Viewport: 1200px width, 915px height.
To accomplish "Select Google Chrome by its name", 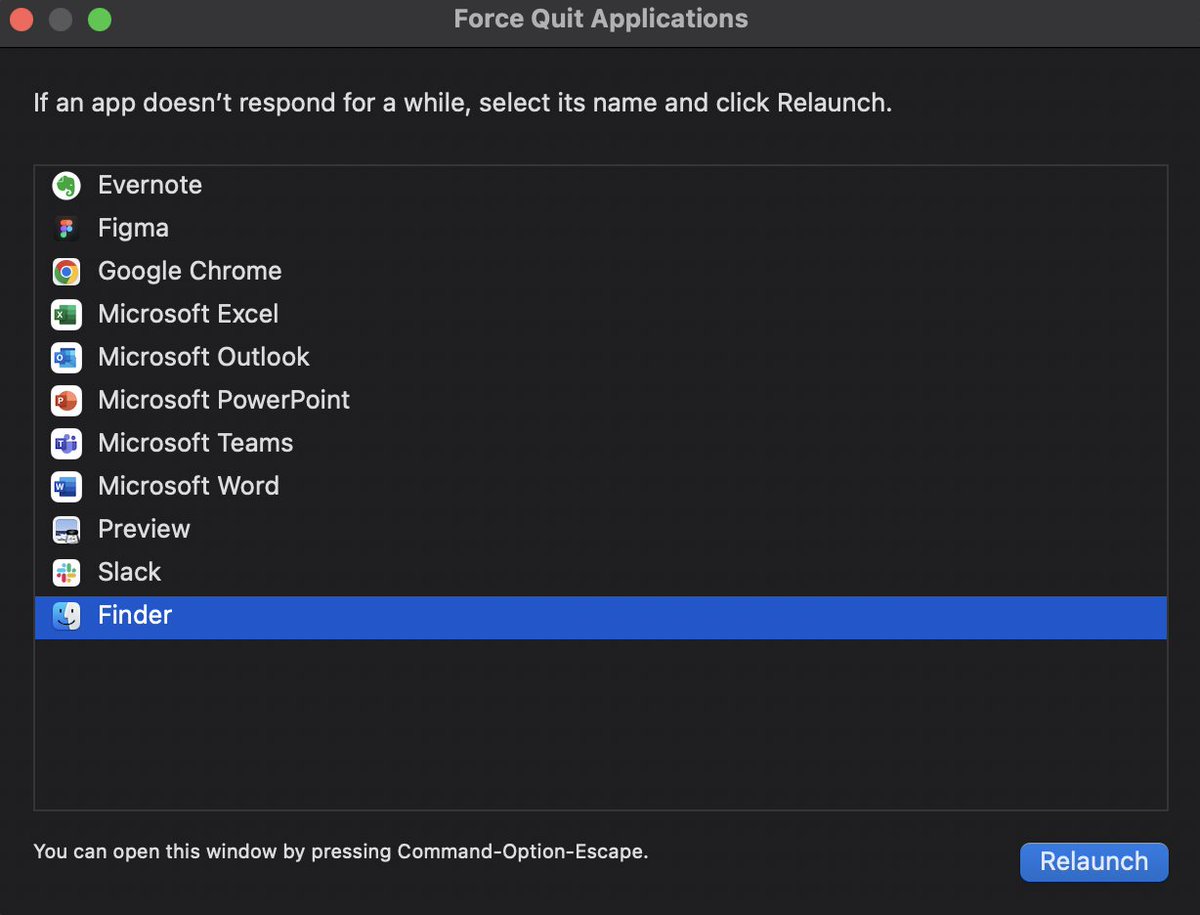I will (190, 271).
